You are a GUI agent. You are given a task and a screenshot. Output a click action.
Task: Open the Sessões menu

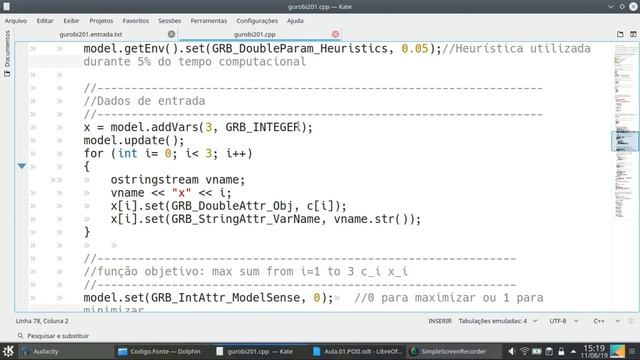tap(169, 20)
